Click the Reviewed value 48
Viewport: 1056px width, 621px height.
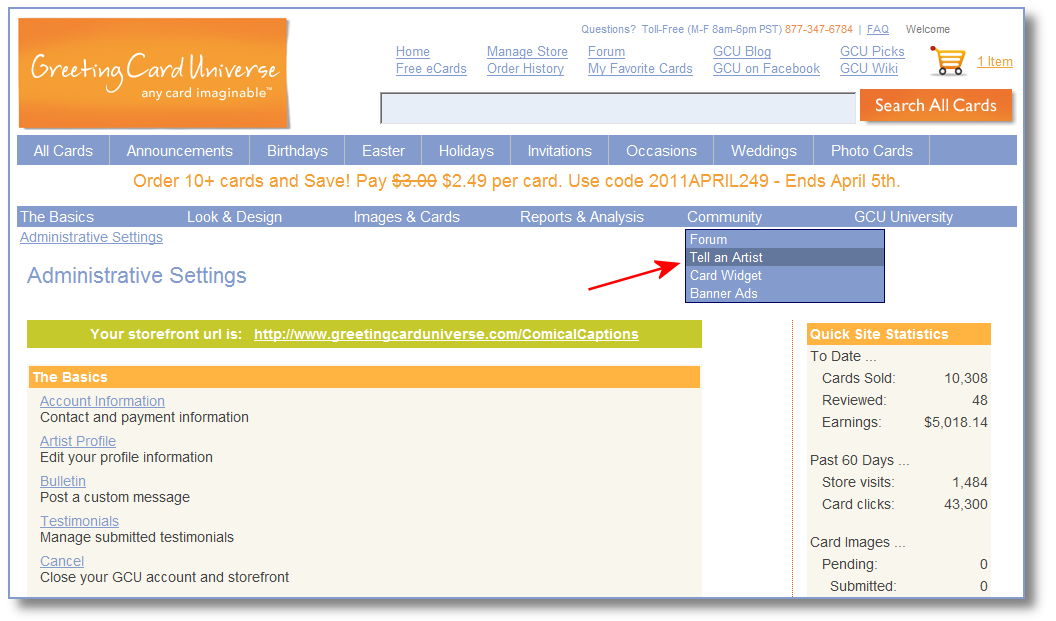(980, 400)
